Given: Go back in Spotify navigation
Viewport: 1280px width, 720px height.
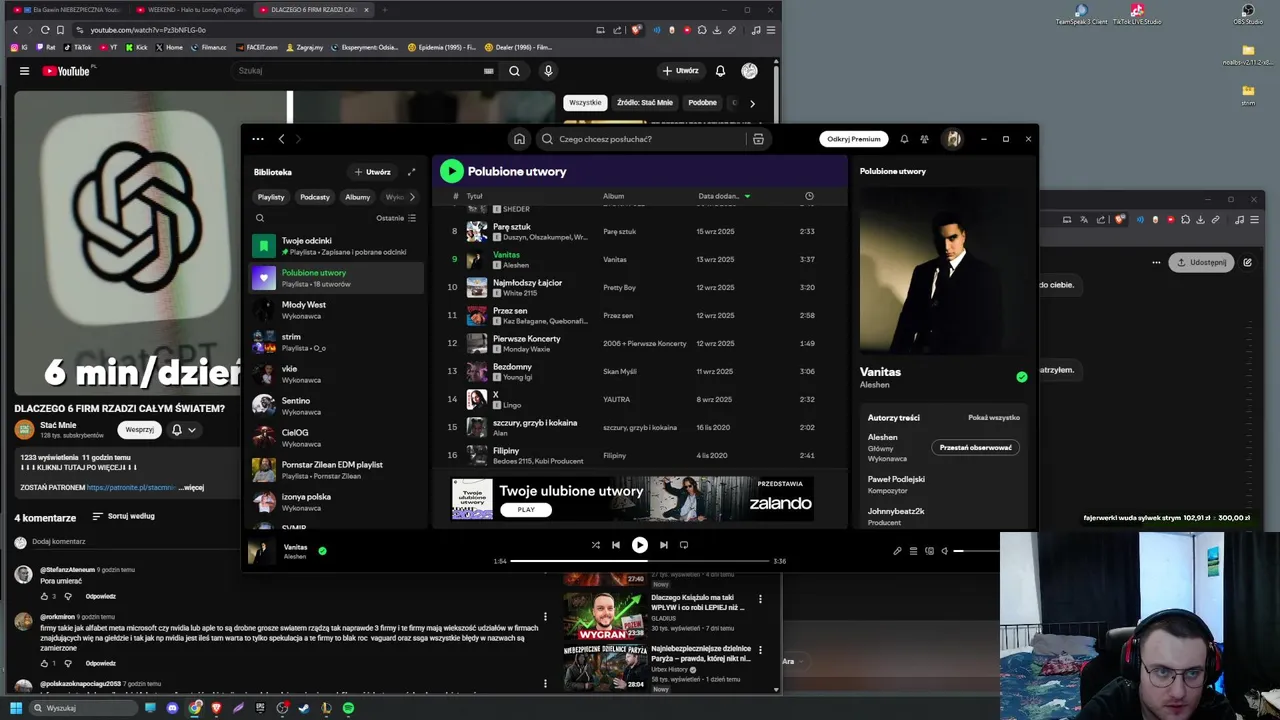Looking at the screenshot, I should 281,139.
